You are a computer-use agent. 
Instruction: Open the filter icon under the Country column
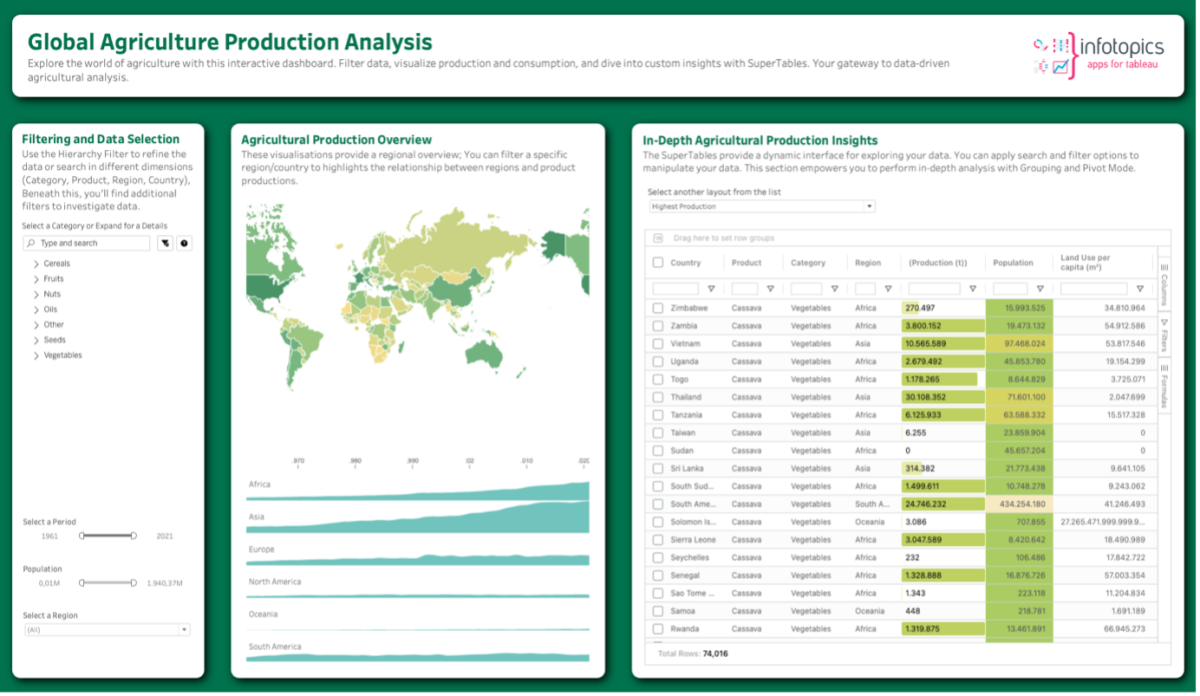pos(711,289)
